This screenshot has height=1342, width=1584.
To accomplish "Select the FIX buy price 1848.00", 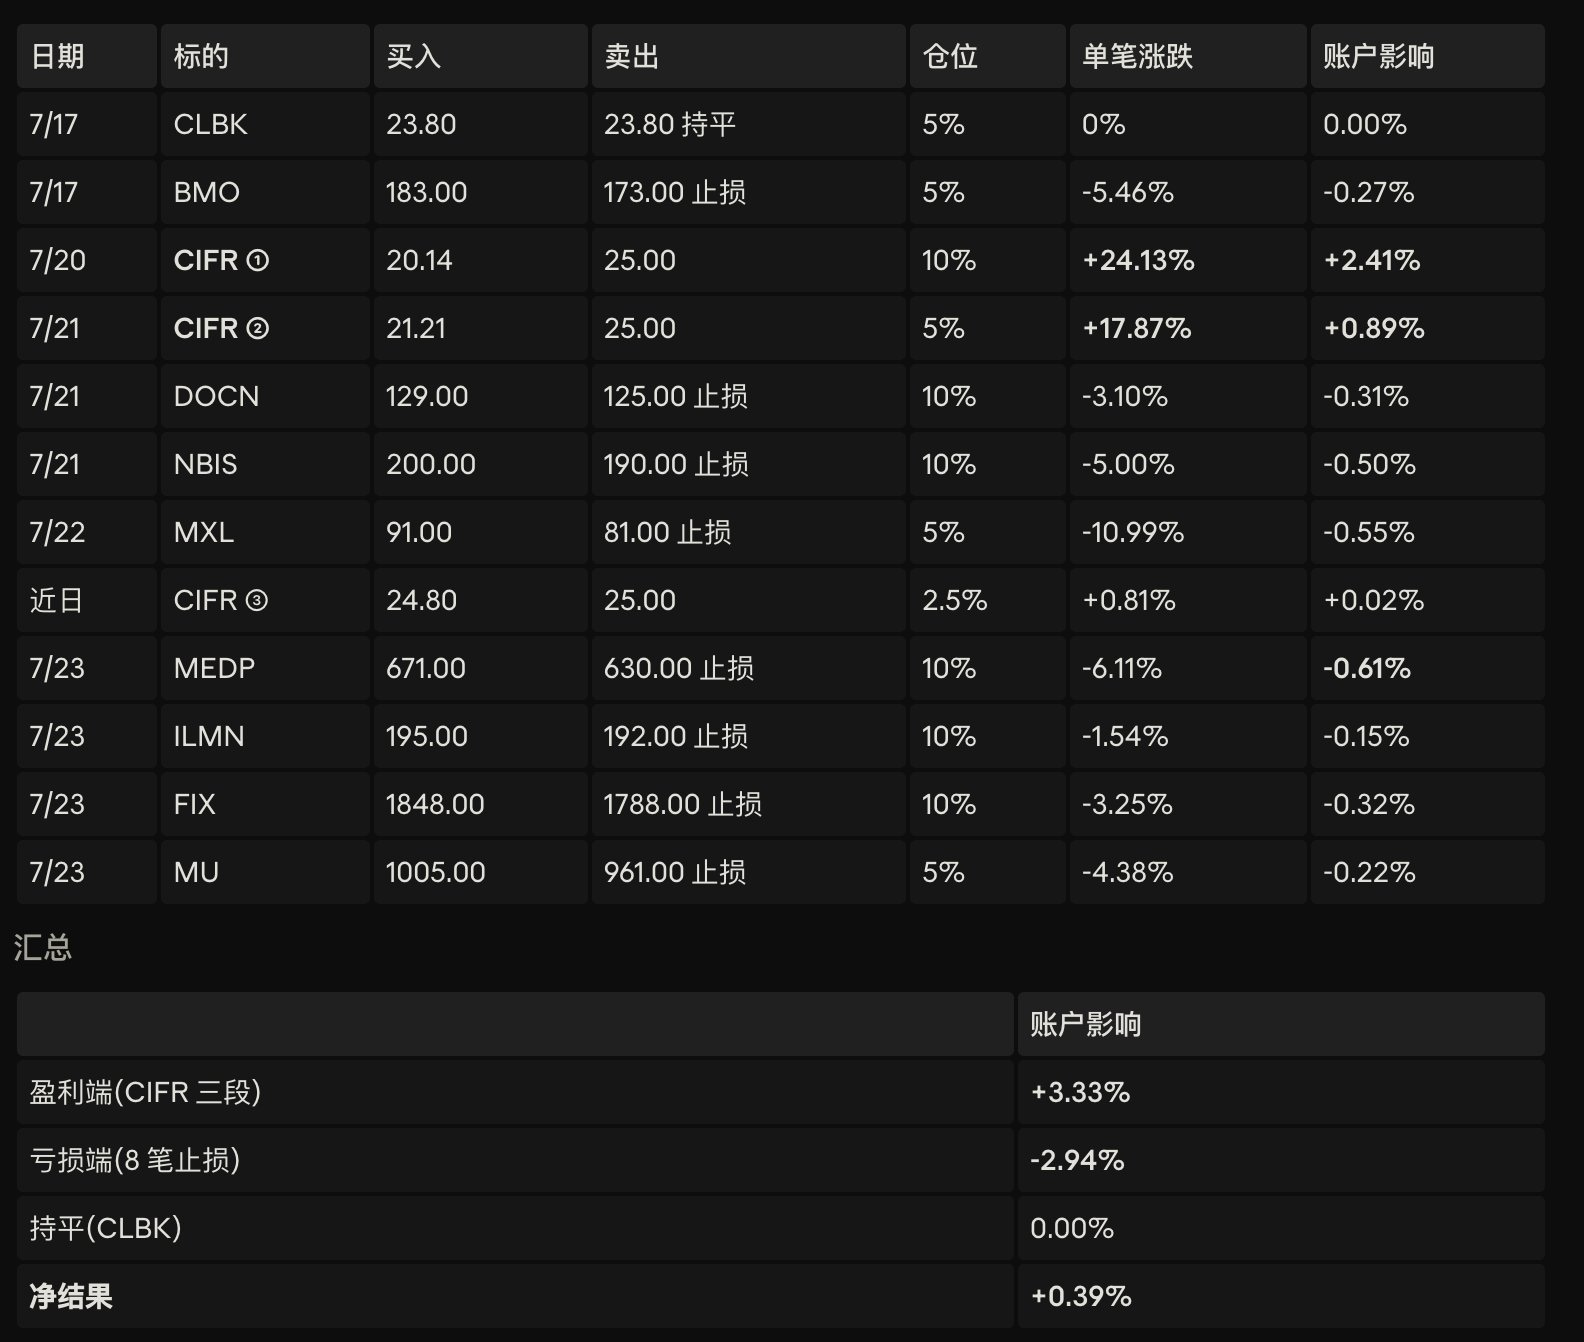I will [x=480, y=804].
